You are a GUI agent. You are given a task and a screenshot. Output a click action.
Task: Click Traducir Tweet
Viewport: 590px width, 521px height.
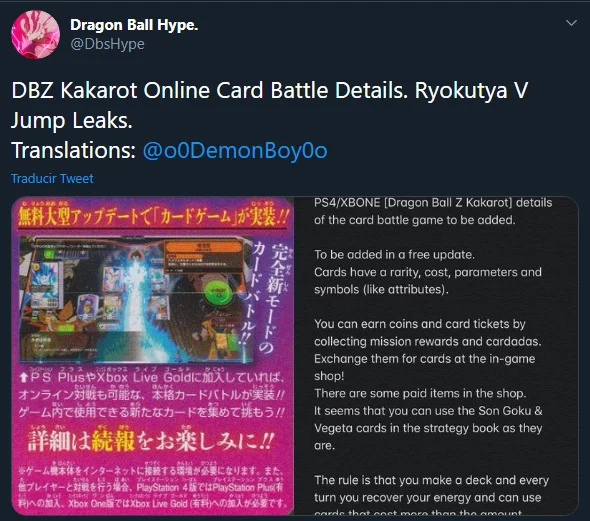tap(52, 178)
